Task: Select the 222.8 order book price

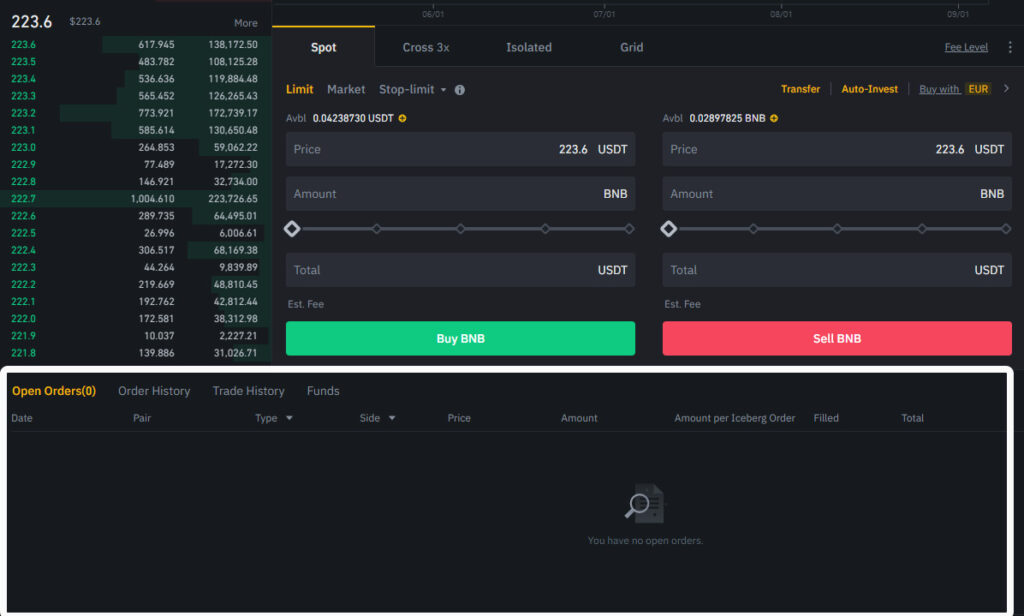Action: [24, 182]
